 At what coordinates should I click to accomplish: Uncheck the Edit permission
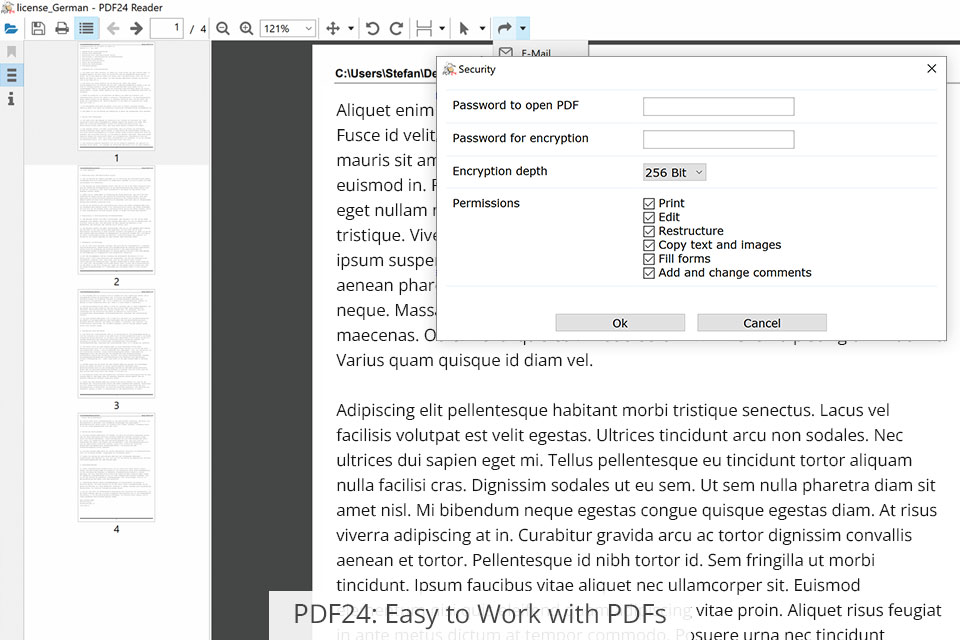point(649,217)
